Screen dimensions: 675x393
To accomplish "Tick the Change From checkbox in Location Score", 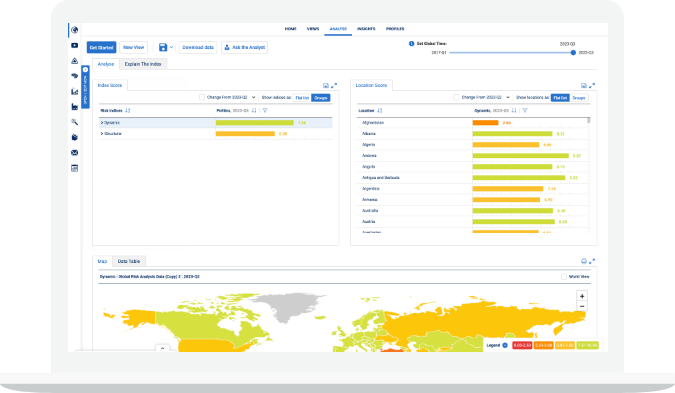I will (456, 97).
